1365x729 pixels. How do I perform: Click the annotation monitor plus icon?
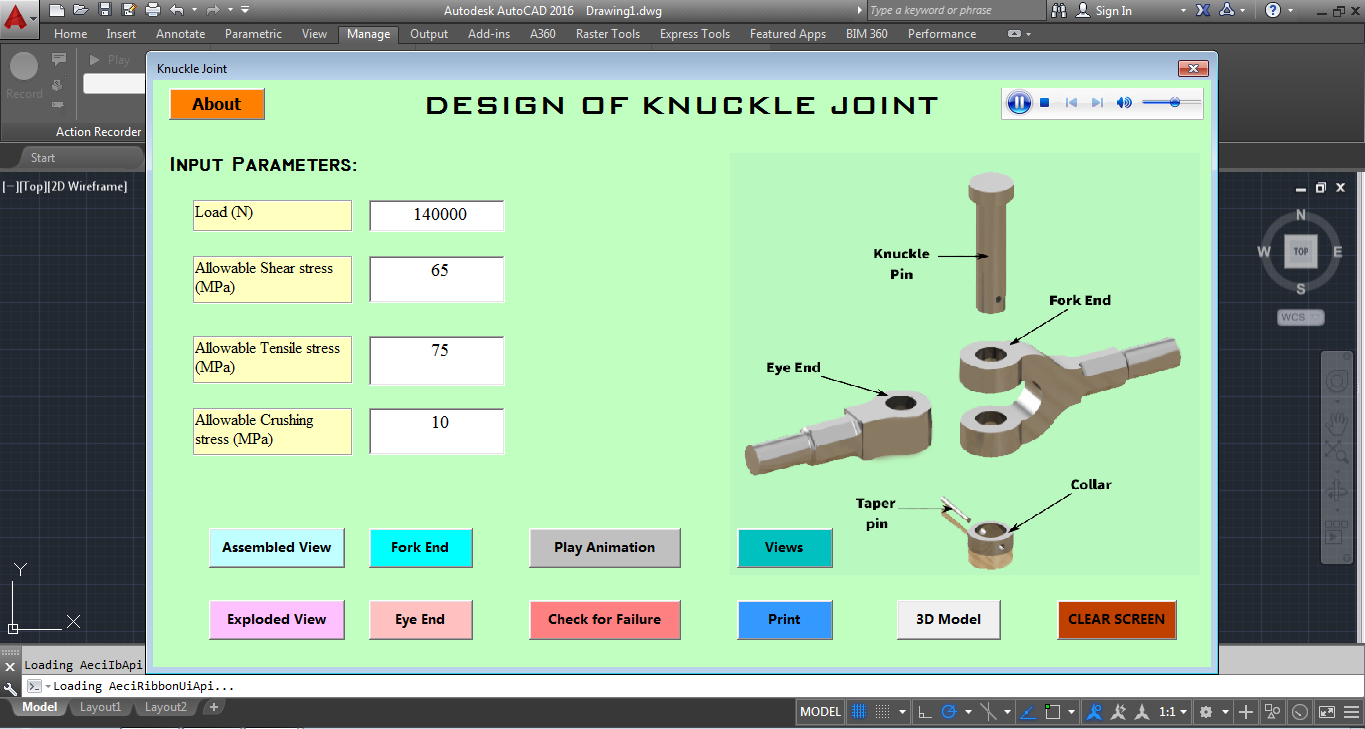1245,712
